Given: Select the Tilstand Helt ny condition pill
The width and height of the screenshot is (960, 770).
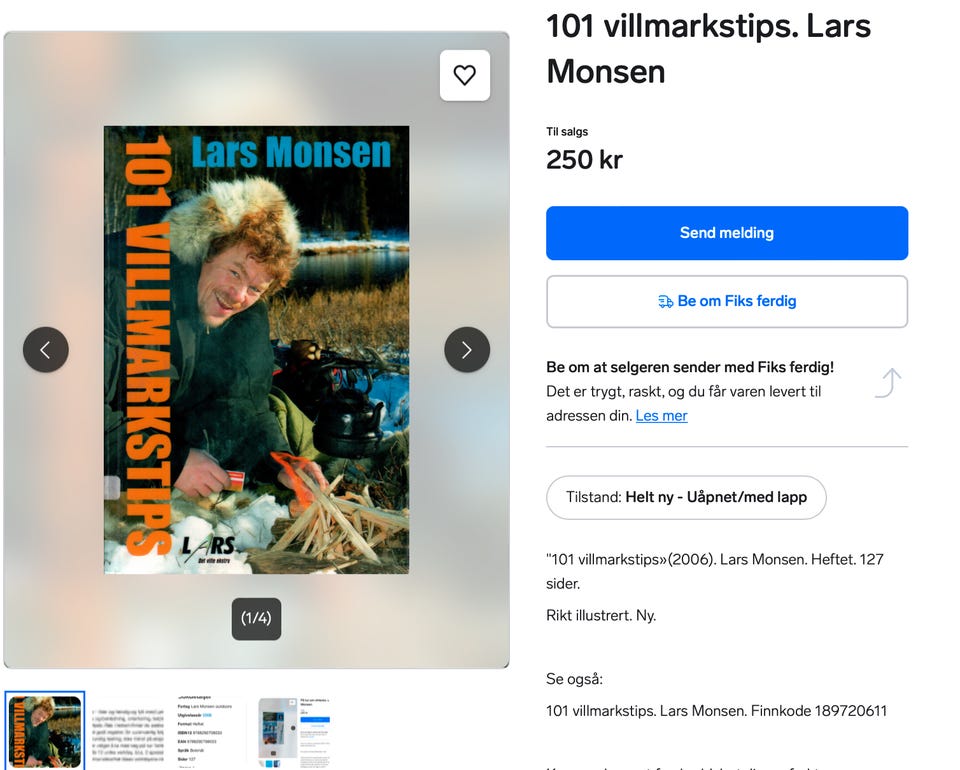Looking at the screenshot, I should click(686, 497).
